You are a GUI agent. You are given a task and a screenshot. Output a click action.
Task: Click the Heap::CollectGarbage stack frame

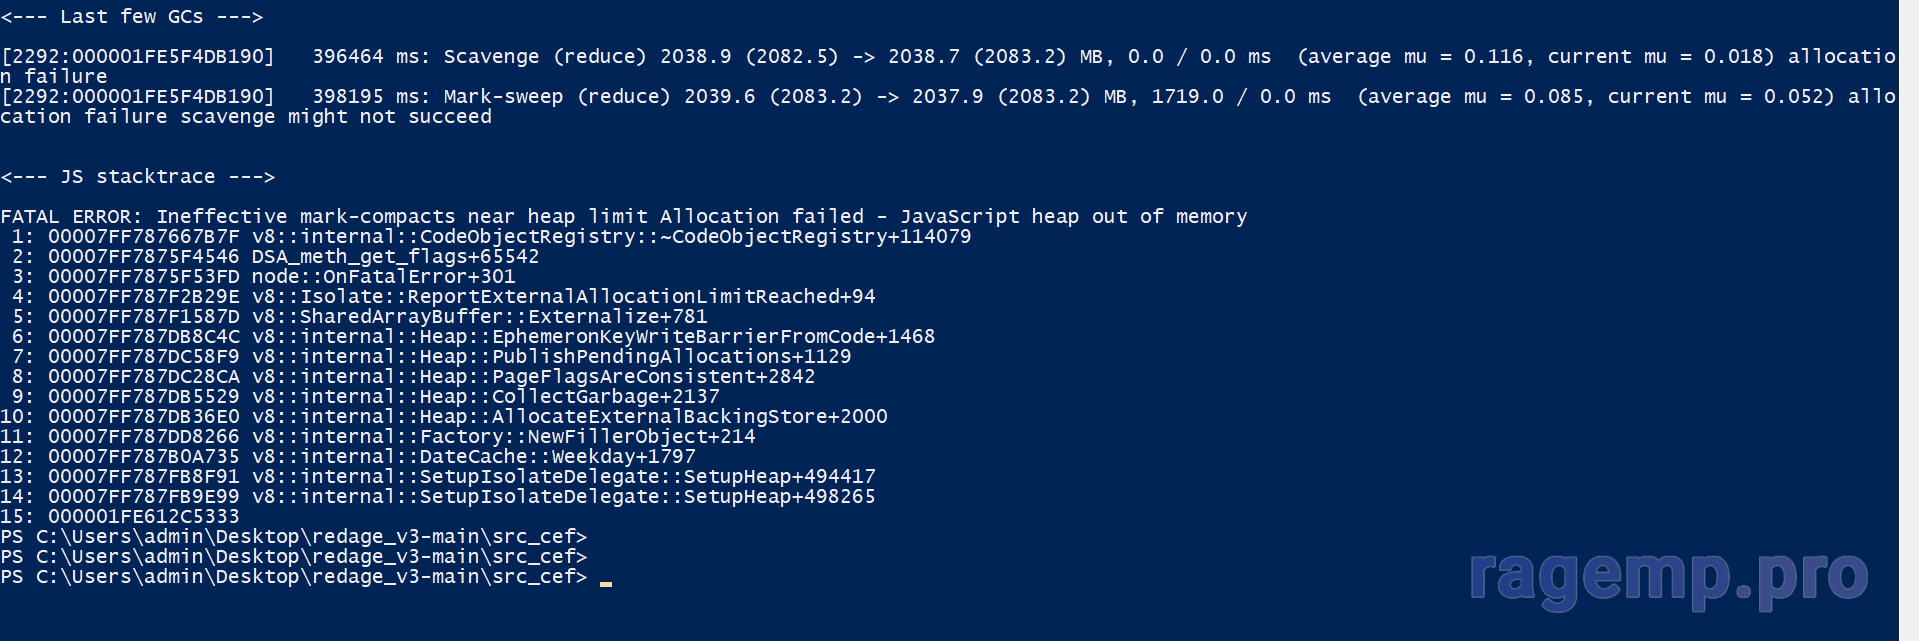click(x=365, y=397)
